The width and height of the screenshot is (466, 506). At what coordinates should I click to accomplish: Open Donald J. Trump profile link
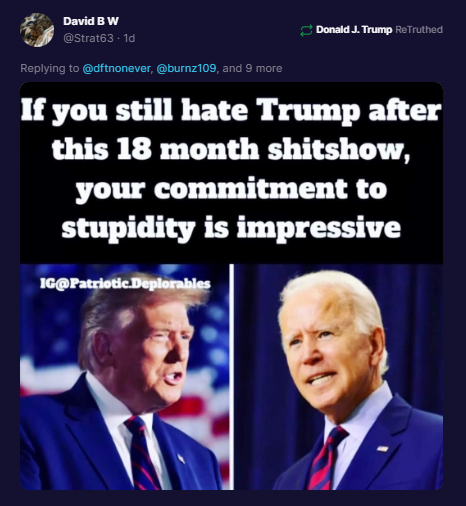pos(354,30)
